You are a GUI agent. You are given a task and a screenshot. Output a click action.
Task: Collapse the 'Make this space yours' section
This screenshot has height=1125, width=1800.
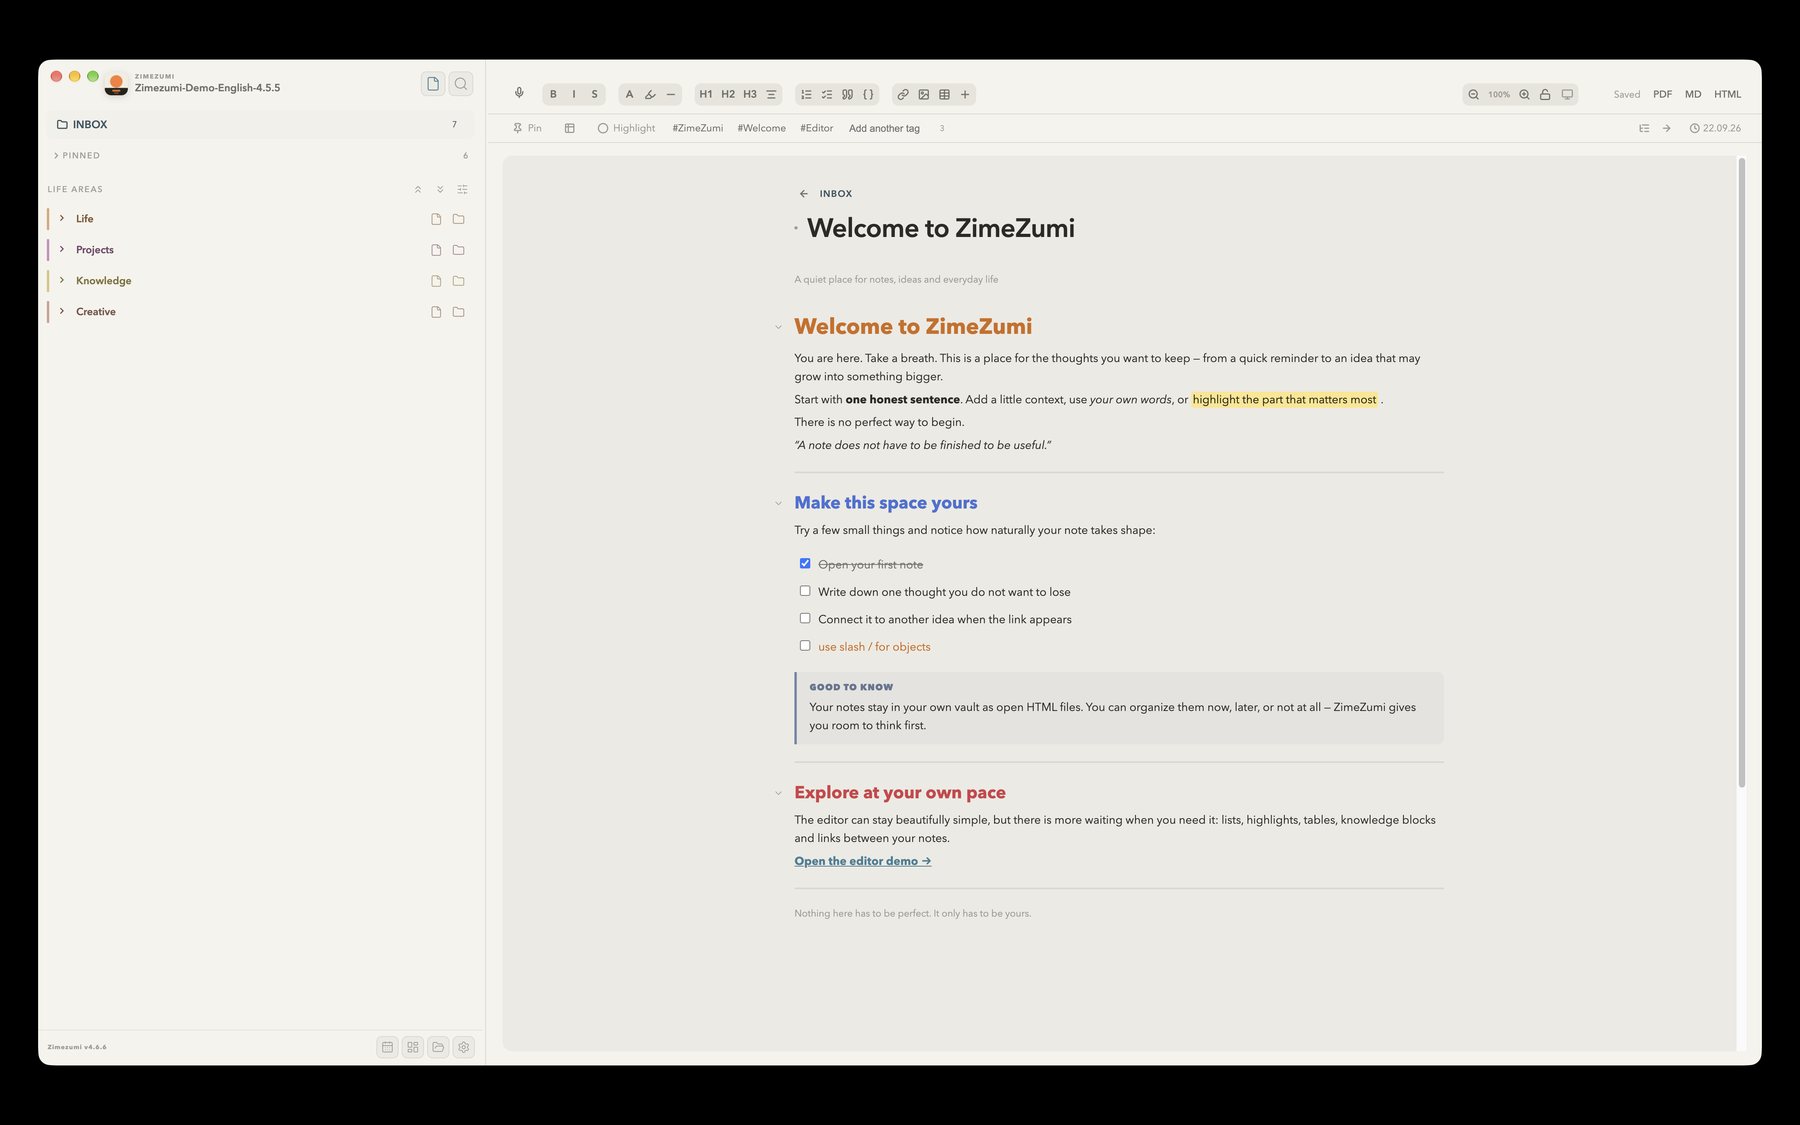(778, 503)
